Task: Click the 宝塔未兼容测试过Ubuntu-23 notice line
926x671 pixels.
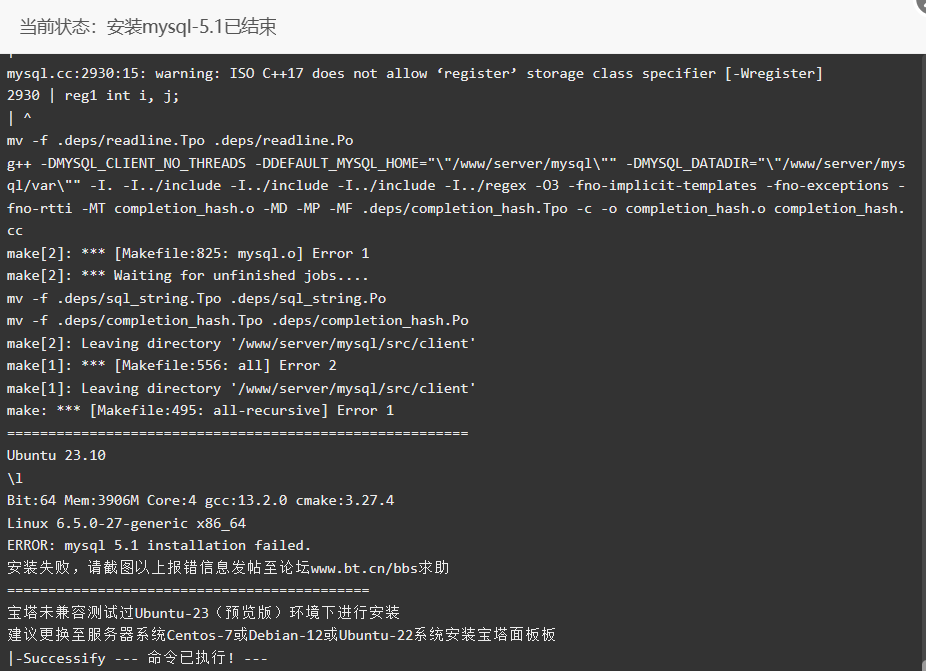Action: (204, 613)
